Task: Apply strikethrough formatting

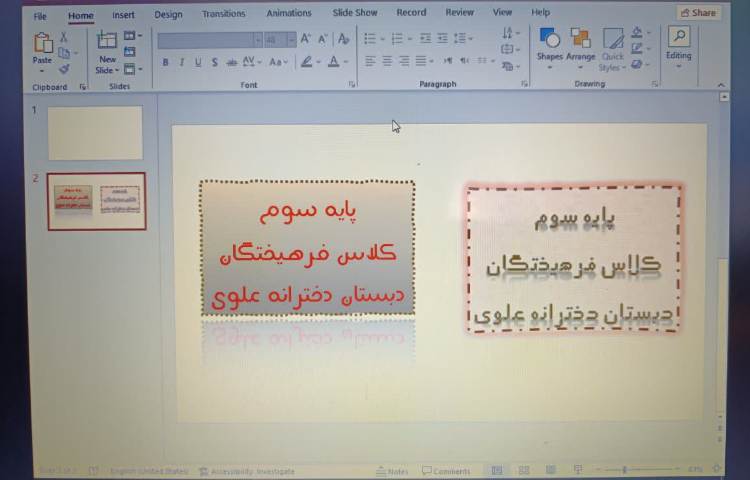Action: [232, 62]
